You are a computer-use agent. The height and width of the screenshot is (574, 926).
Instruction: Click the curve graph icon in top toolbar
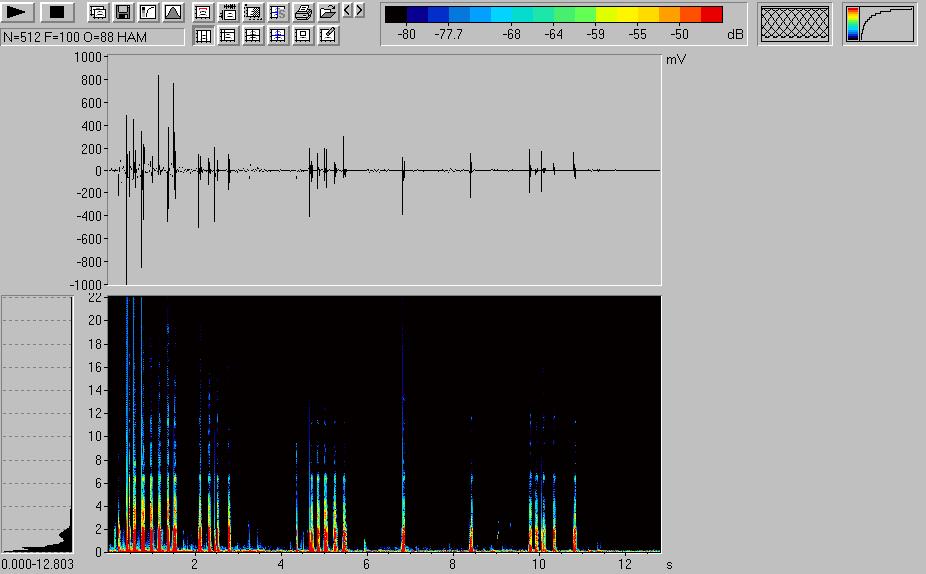[148, 13]
